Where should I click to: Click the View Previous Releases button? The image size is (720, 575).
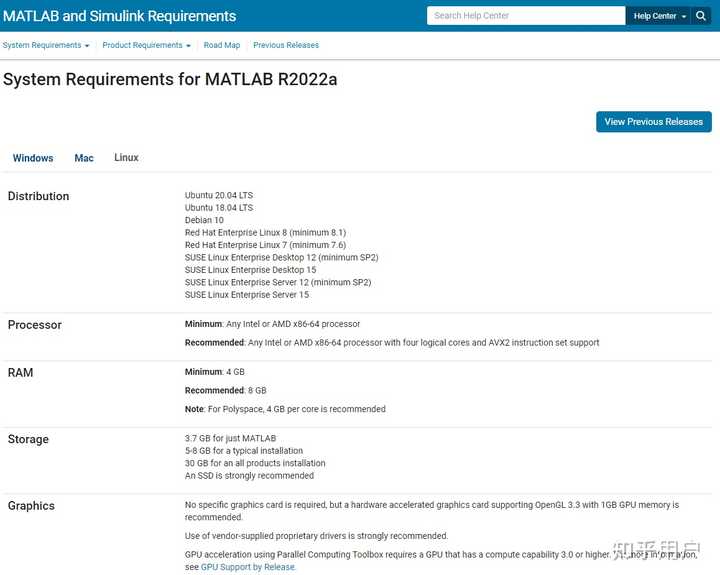point(654,122)
